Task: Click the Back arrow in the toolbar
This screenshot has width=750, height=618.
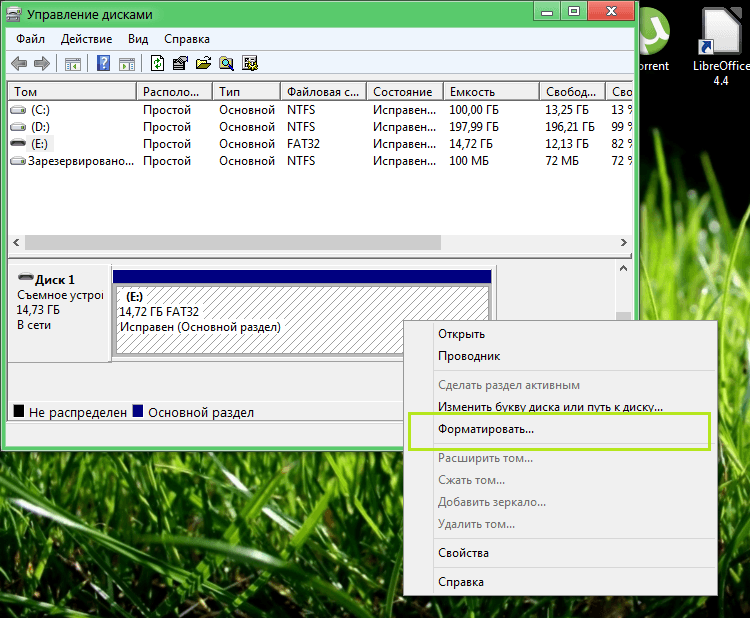Action: (19, 64)
